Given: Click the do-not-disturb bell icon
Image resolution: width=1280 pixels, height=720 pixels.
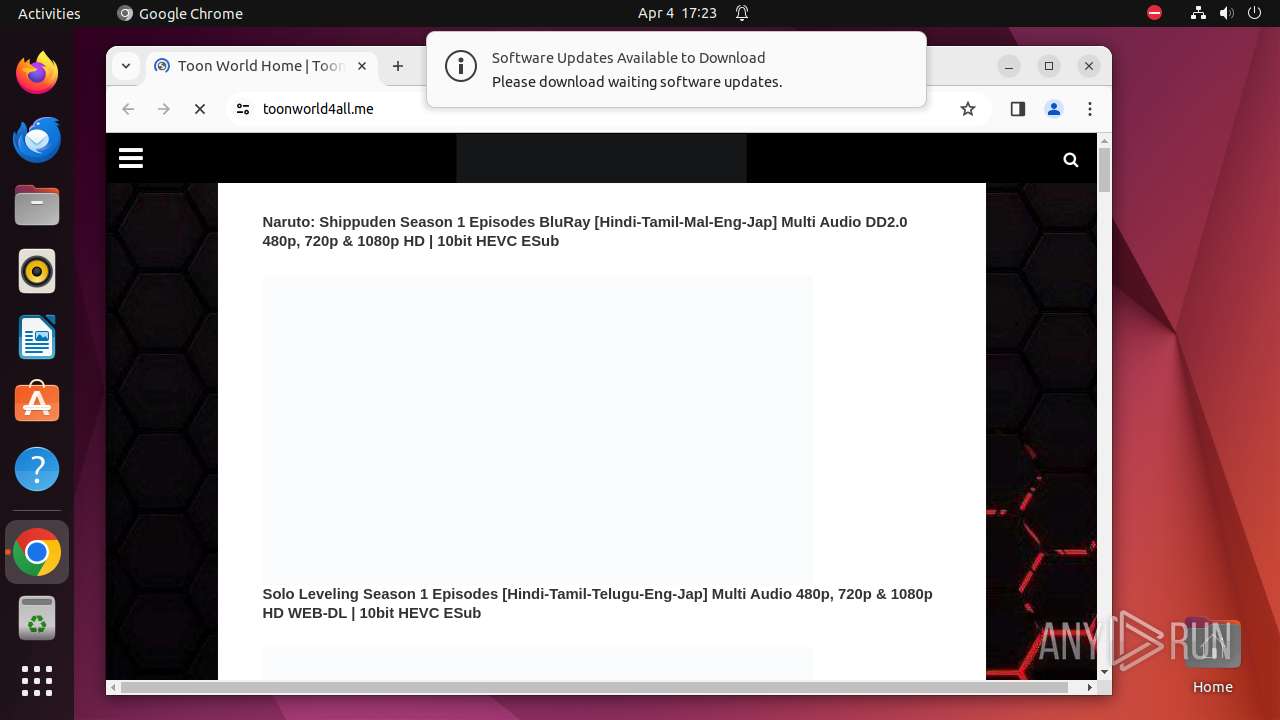Looking at the screenshot, I should [x=742, y=13].
